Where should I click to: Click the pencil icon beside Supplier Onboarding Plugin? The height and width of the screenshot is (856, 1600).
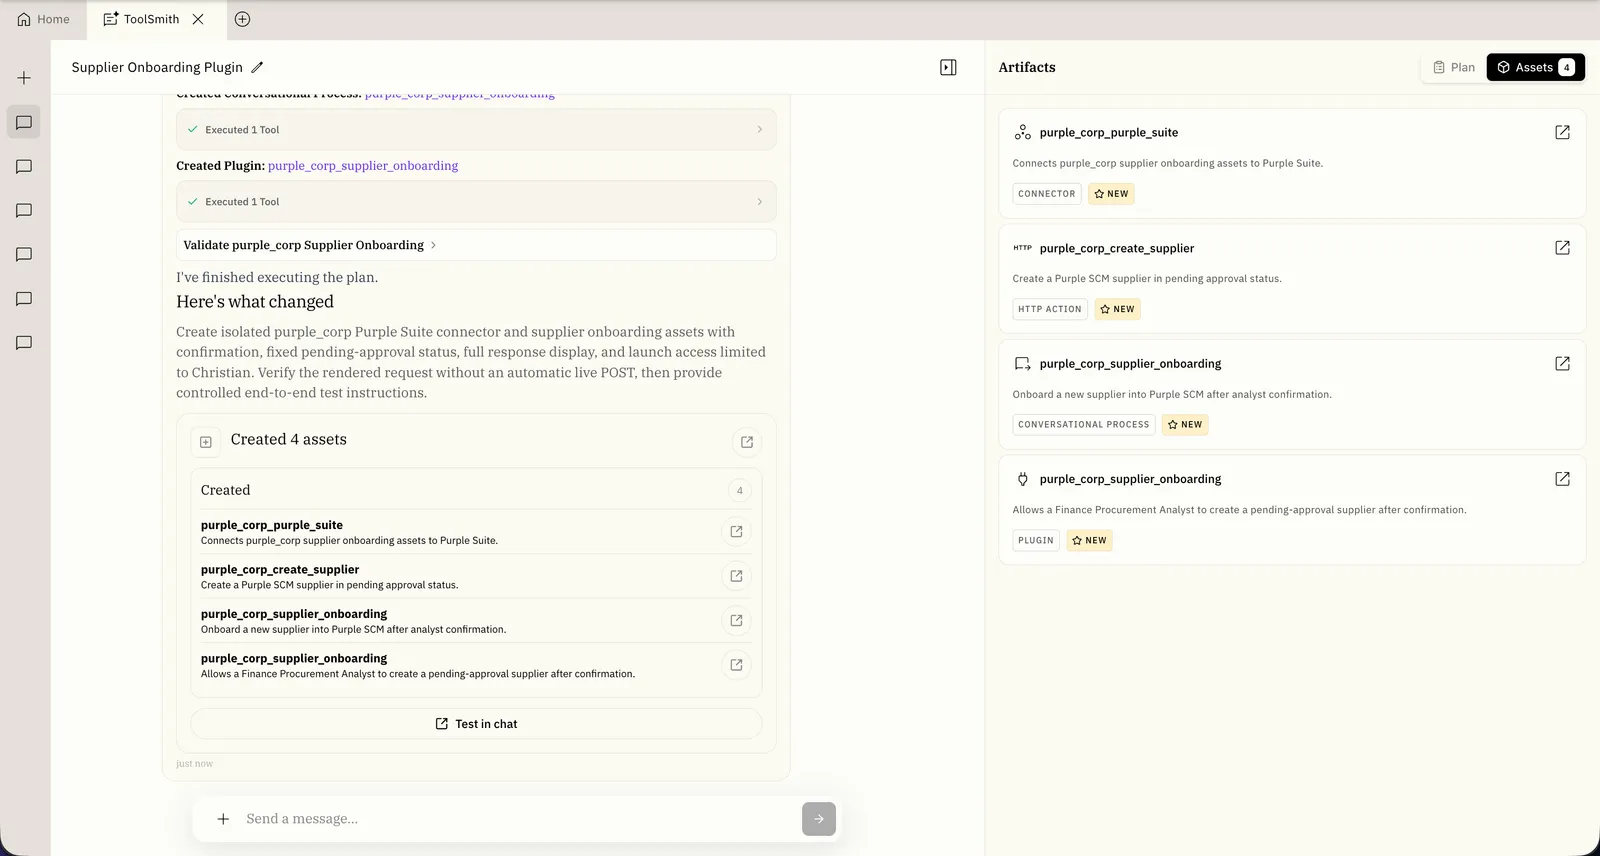pyautogui.click(x=257, y=67)
